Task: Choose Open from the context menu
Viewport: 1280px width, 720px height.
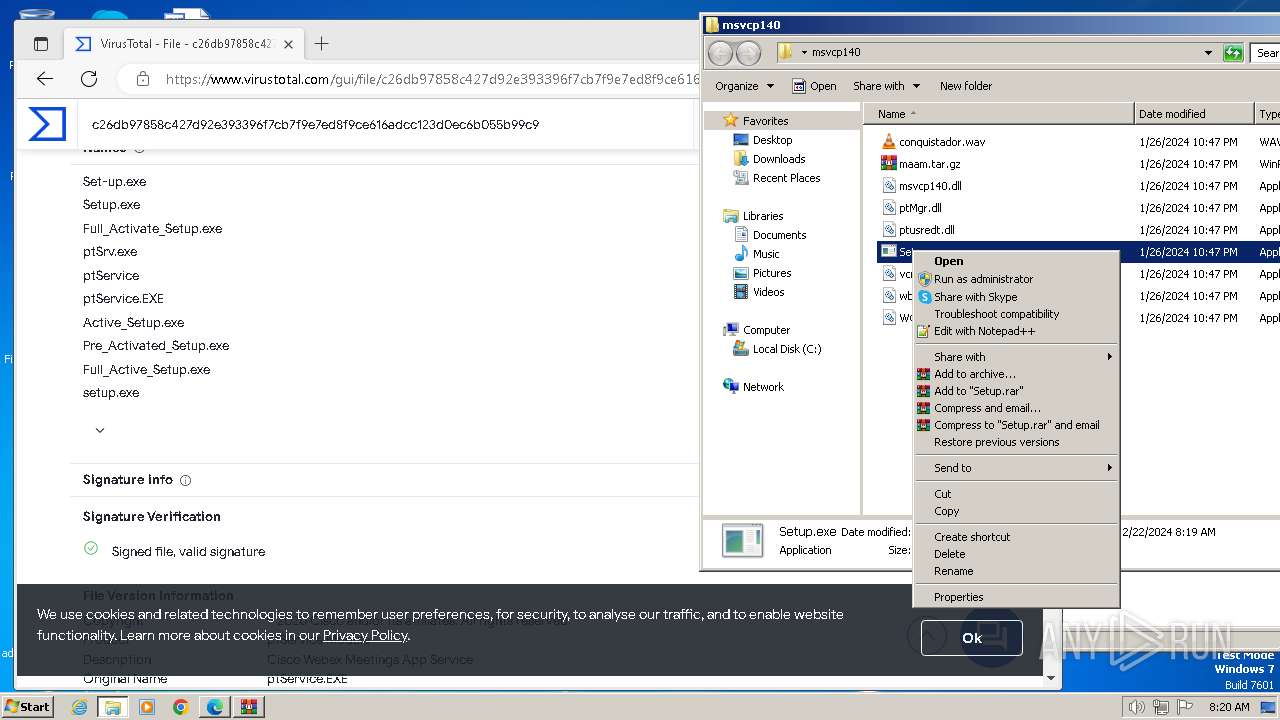Action: pos(1016,261)
